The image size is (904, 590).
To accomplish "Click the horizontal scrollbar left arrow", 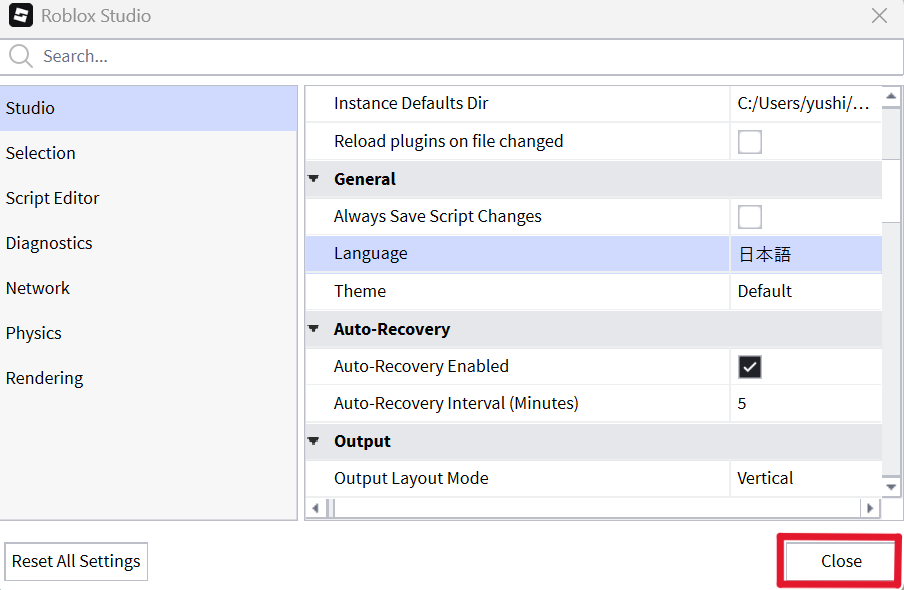I will tap(315, 508).
